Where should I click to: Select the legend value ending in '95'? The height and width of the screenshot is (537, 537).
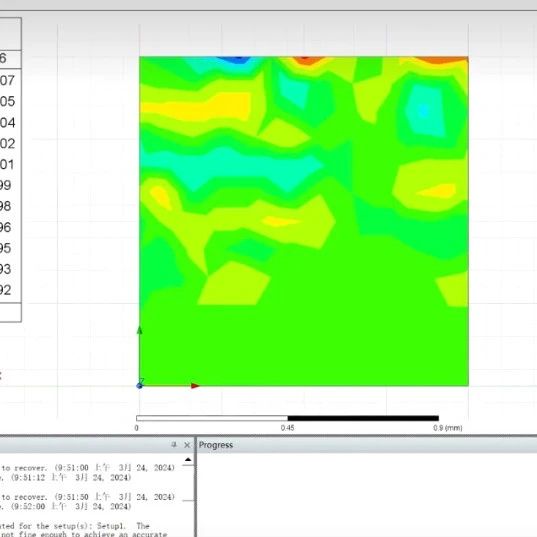6,248
